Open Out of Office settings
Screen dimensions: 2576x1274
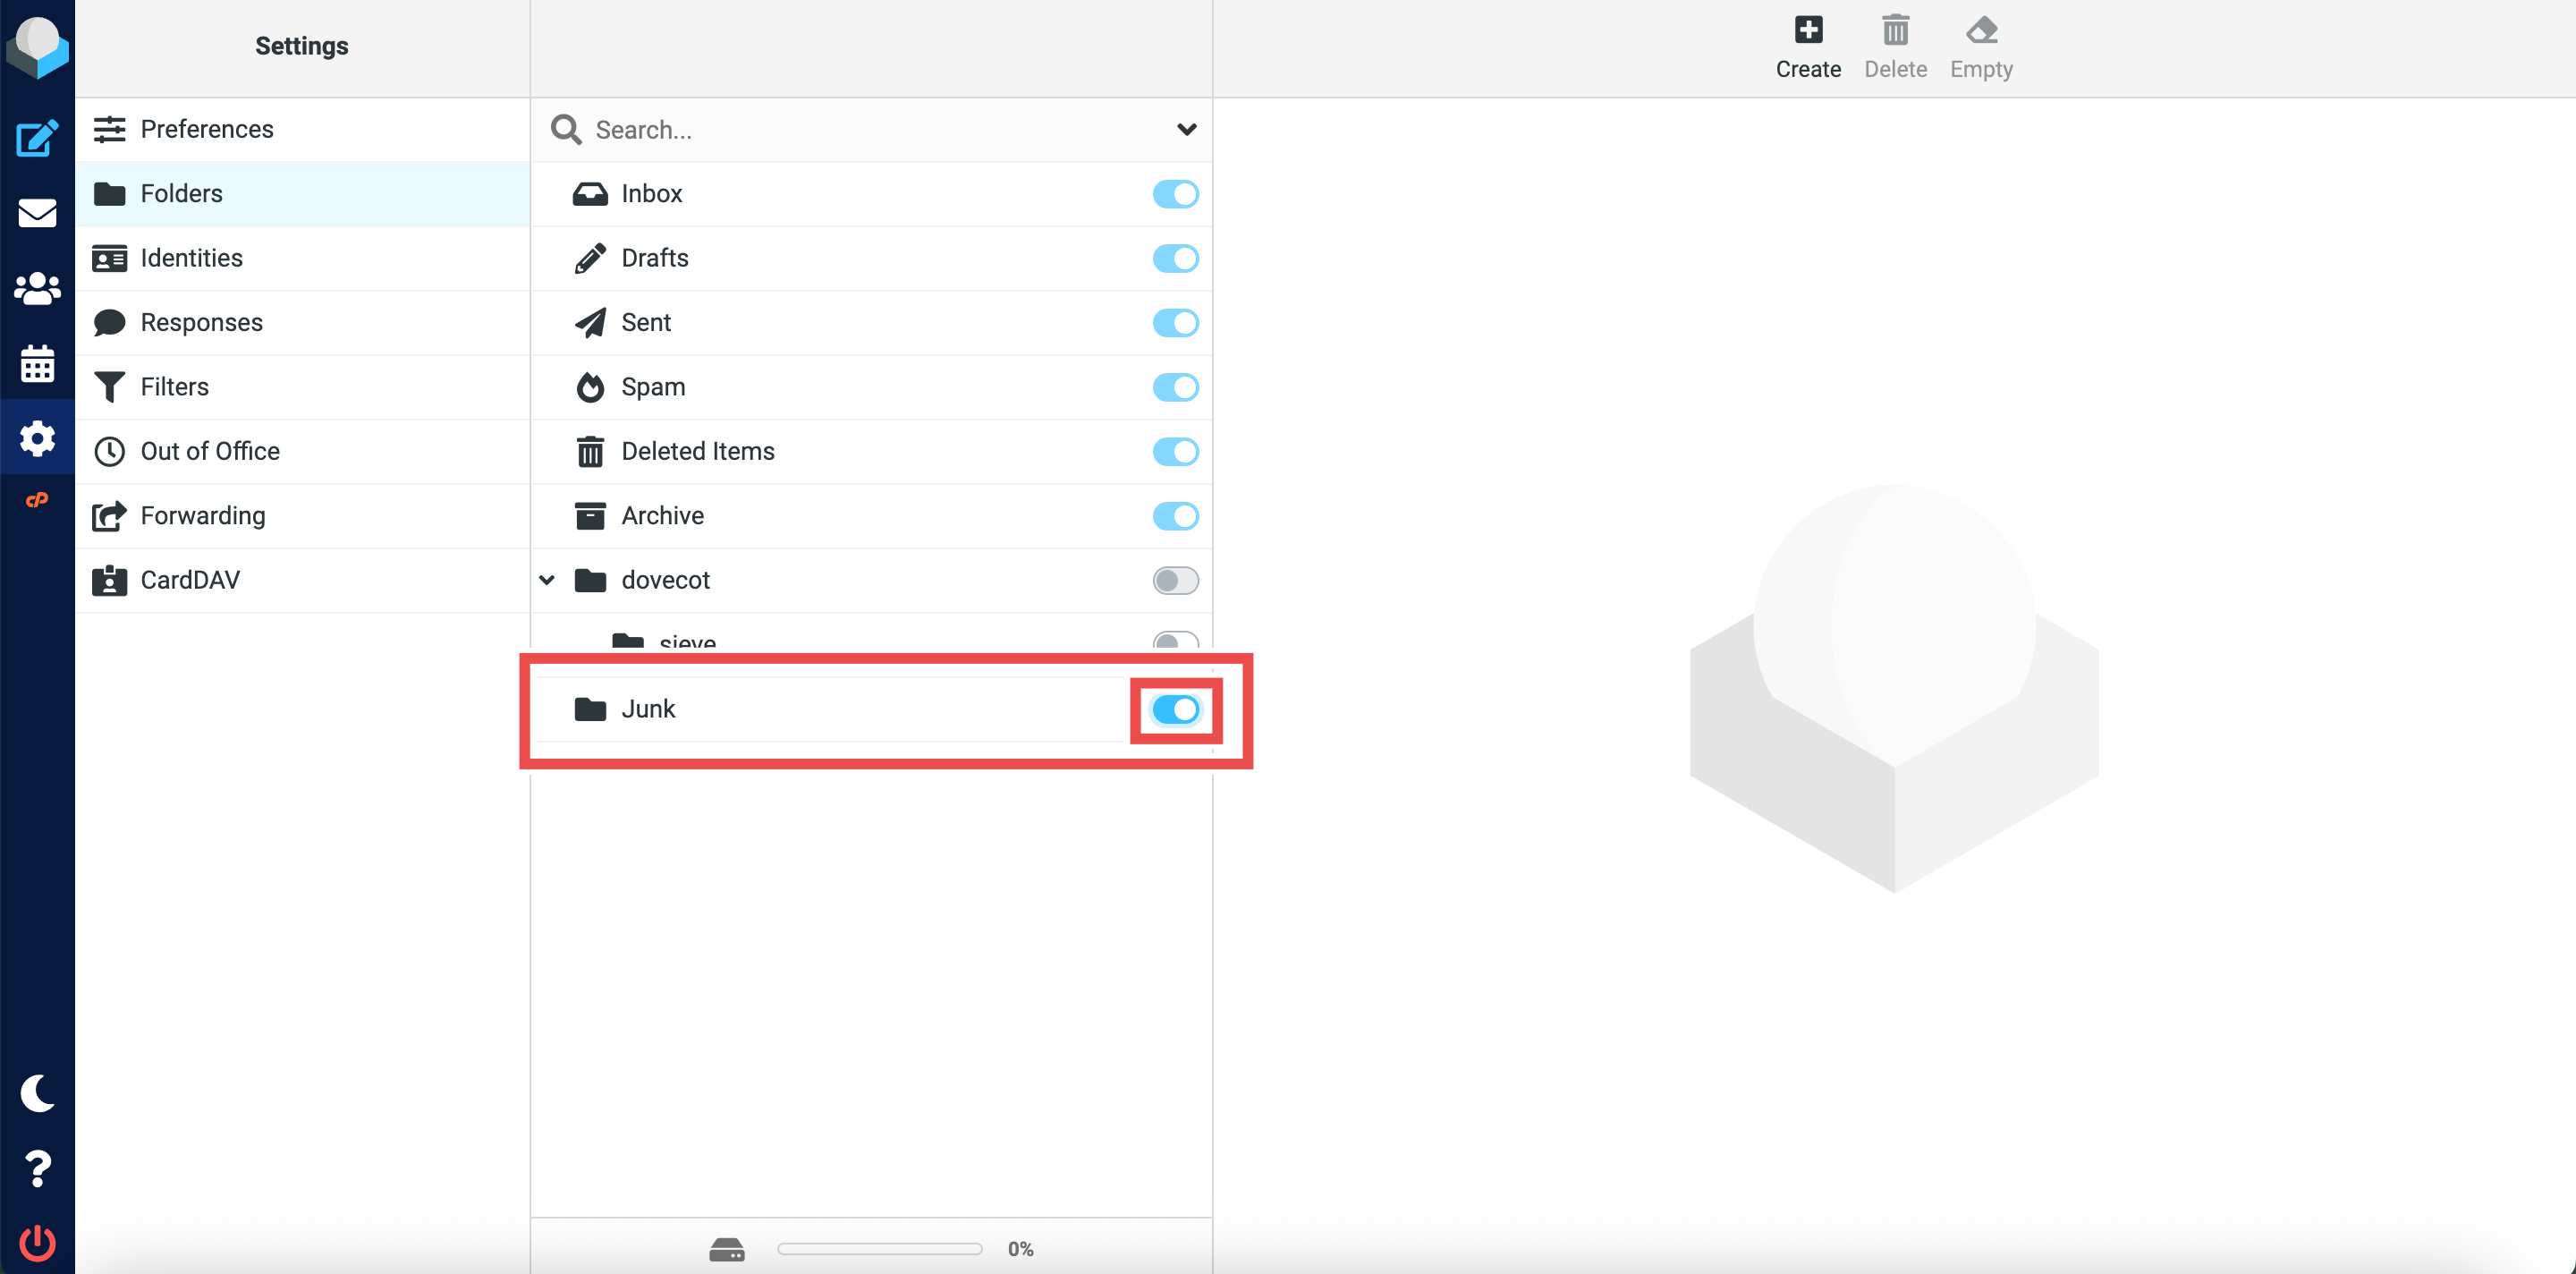tap(210, 451)
